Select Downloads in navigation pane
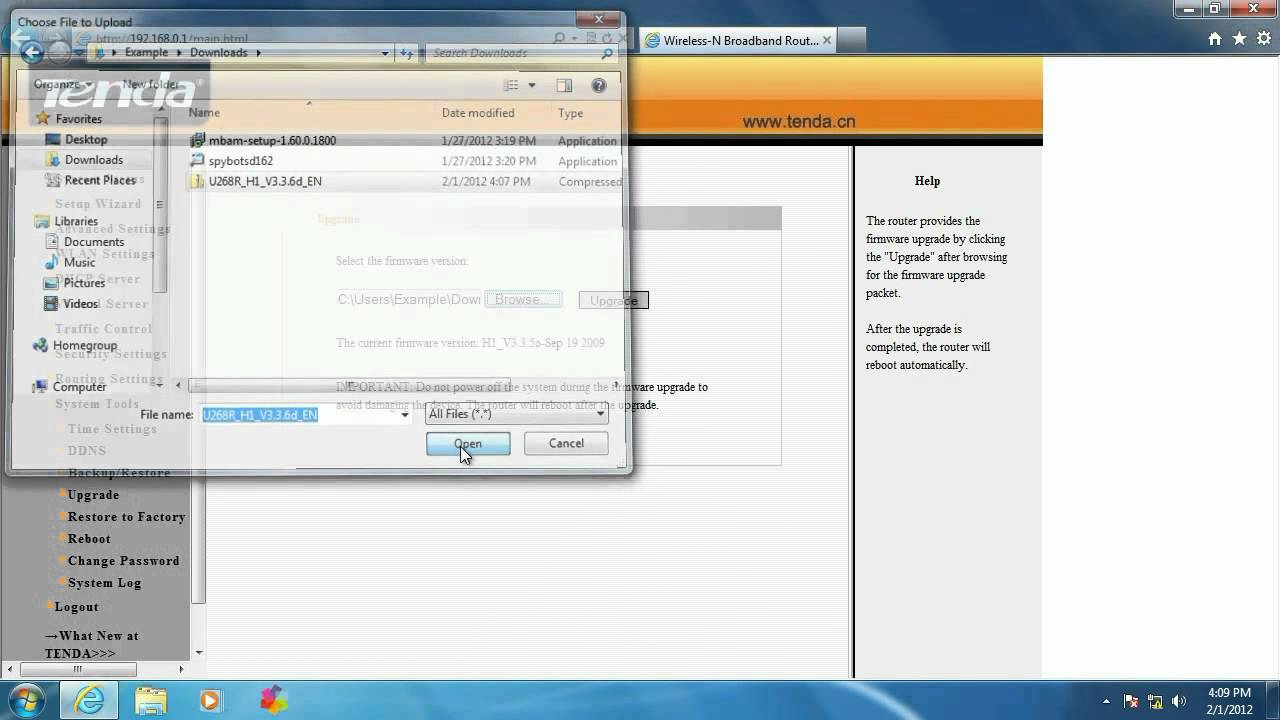This screenshot has height=720, width=1280. click(94, 160)
